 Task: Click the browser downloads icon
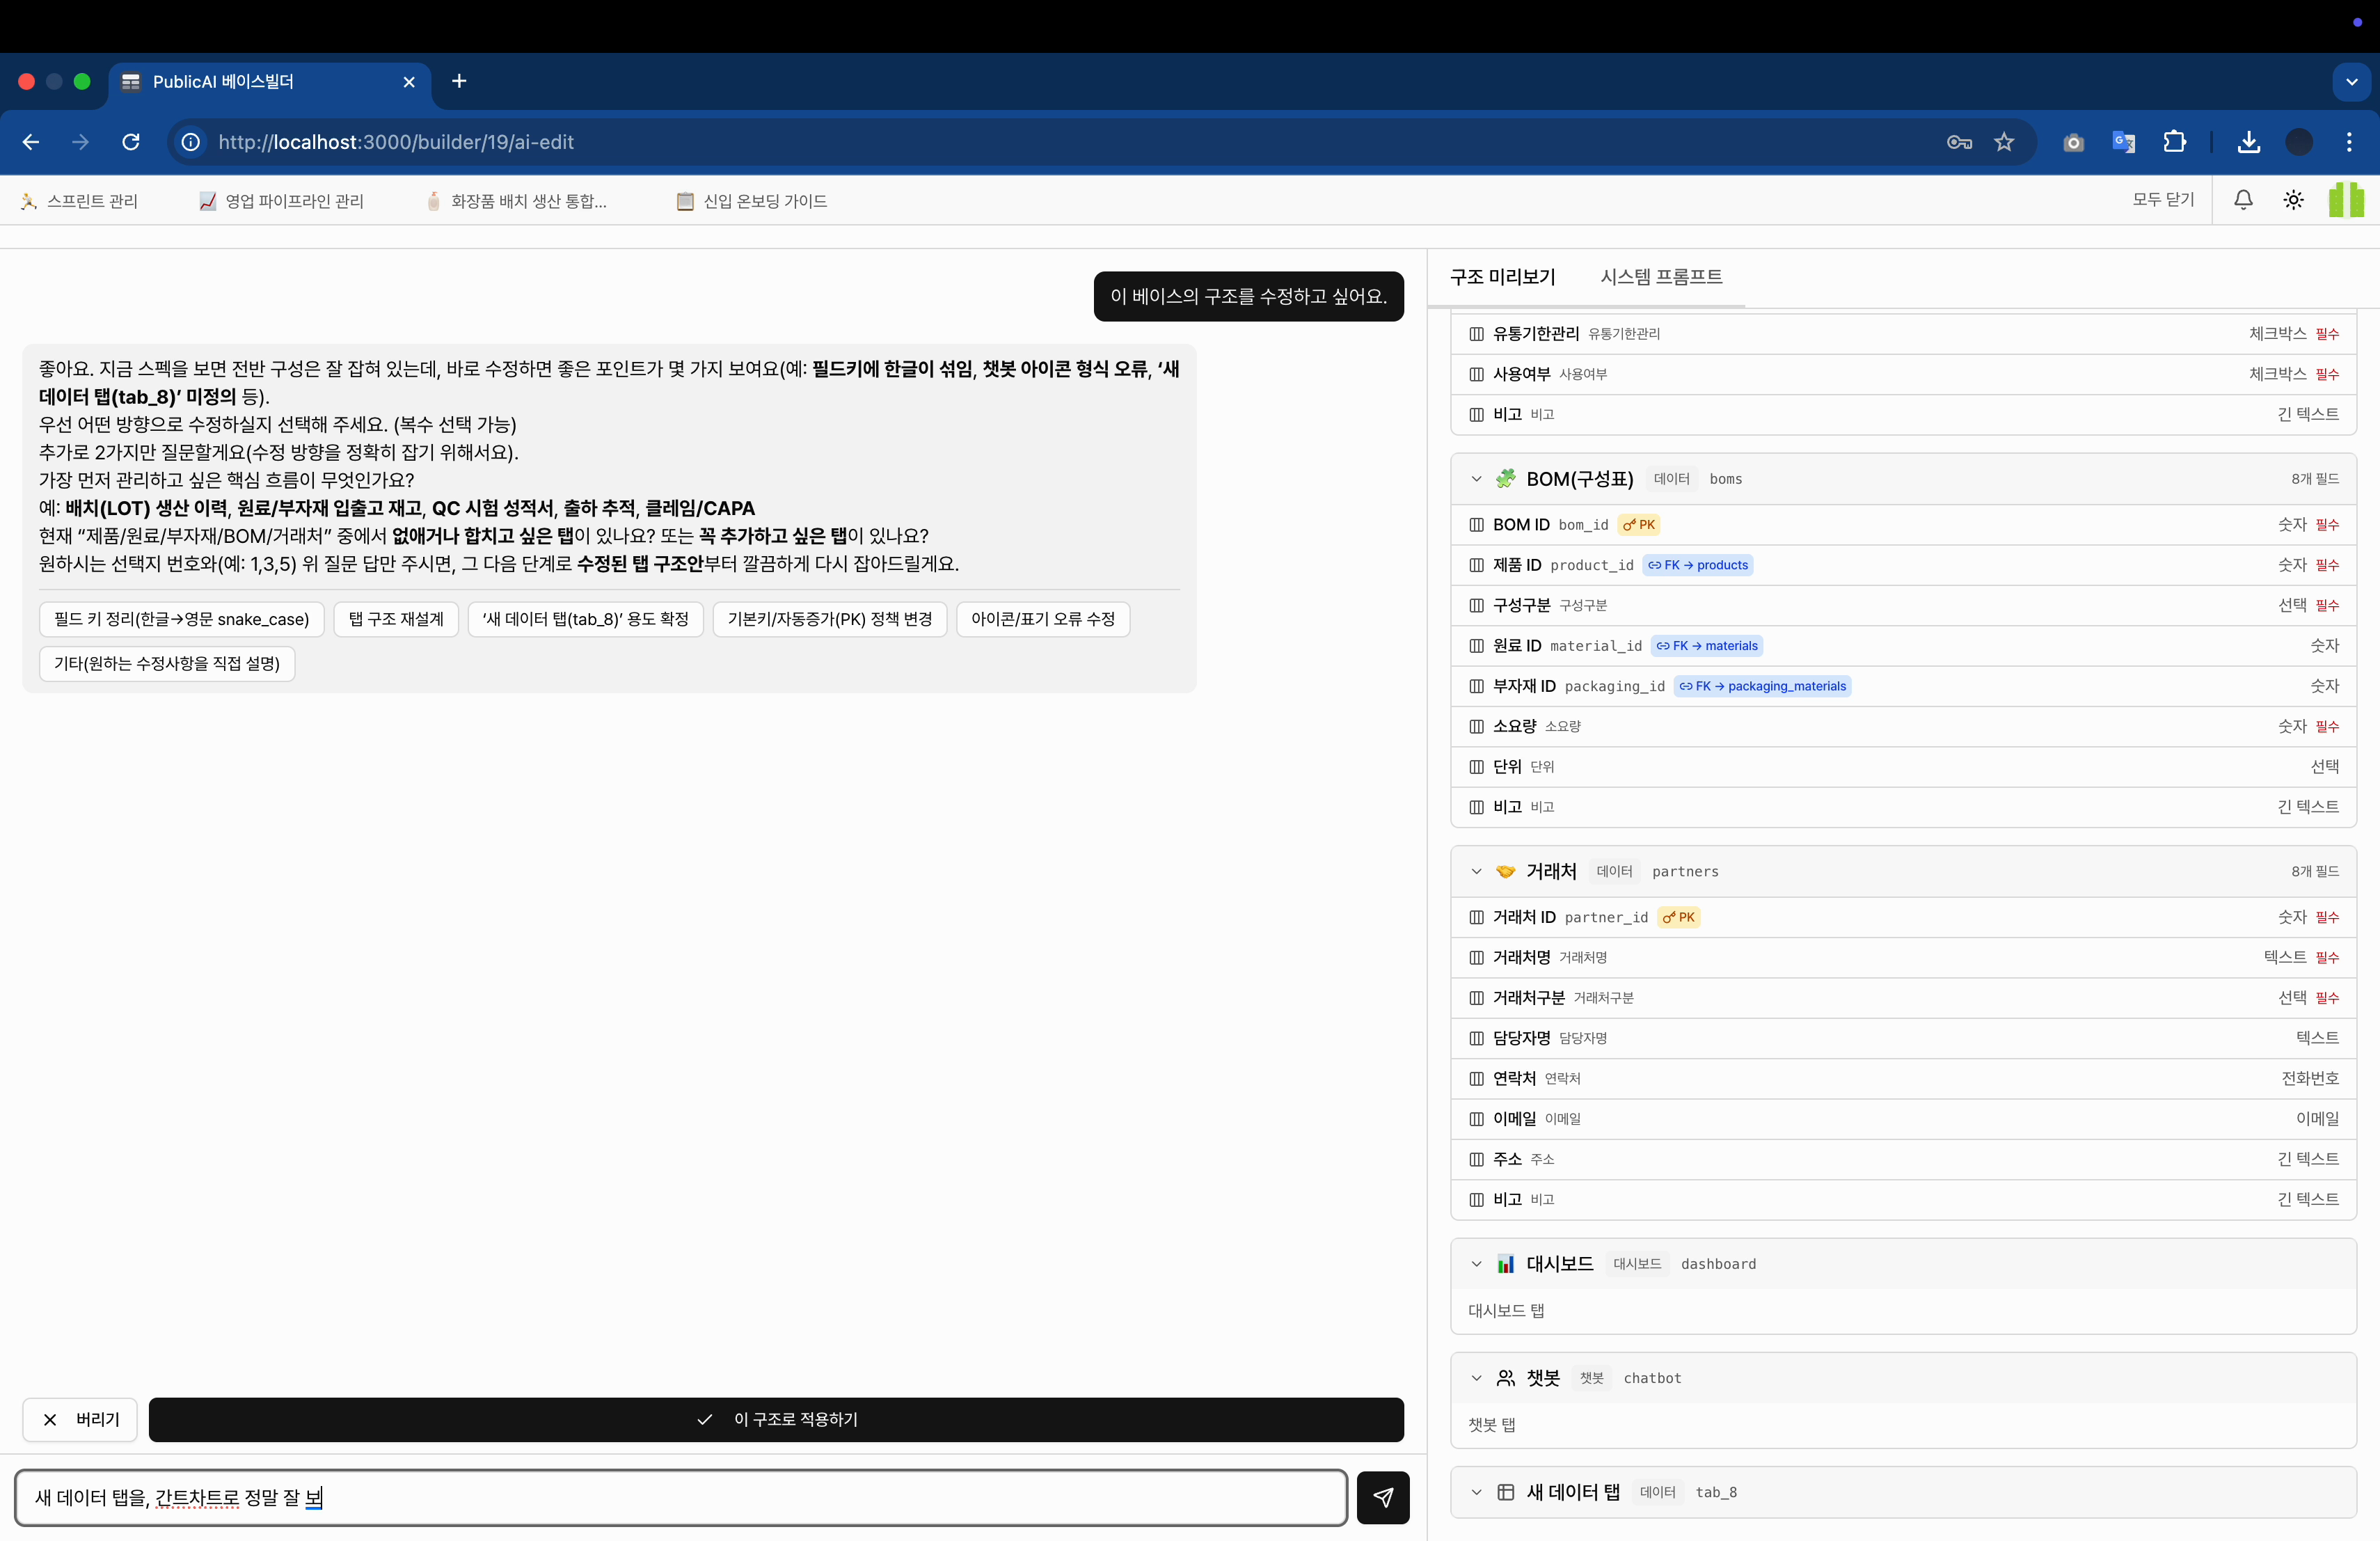[x=2249, y=142]
